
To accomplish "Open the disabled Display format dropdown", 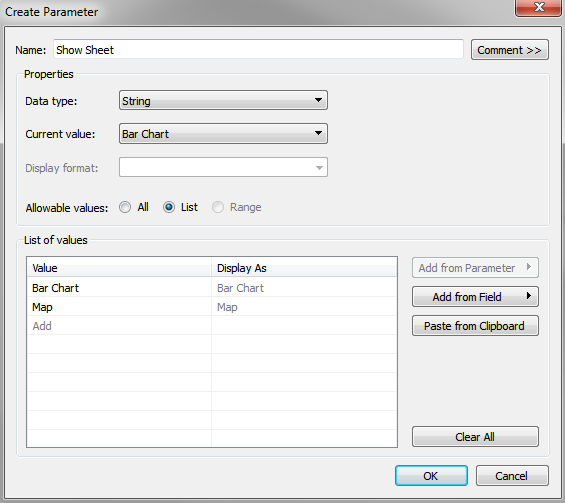I will [223, 167].
